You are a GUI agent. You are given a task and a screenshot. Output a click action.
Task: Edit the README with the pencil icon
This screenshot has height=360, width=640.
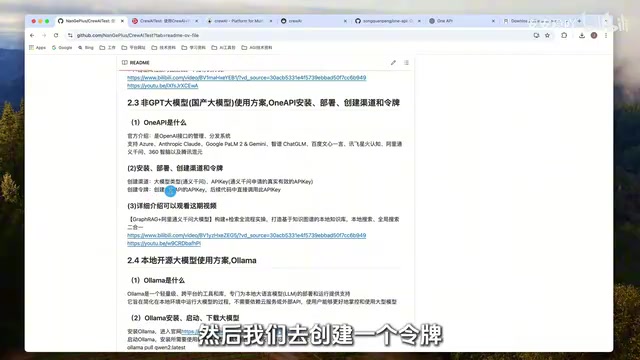pos(393,62)
